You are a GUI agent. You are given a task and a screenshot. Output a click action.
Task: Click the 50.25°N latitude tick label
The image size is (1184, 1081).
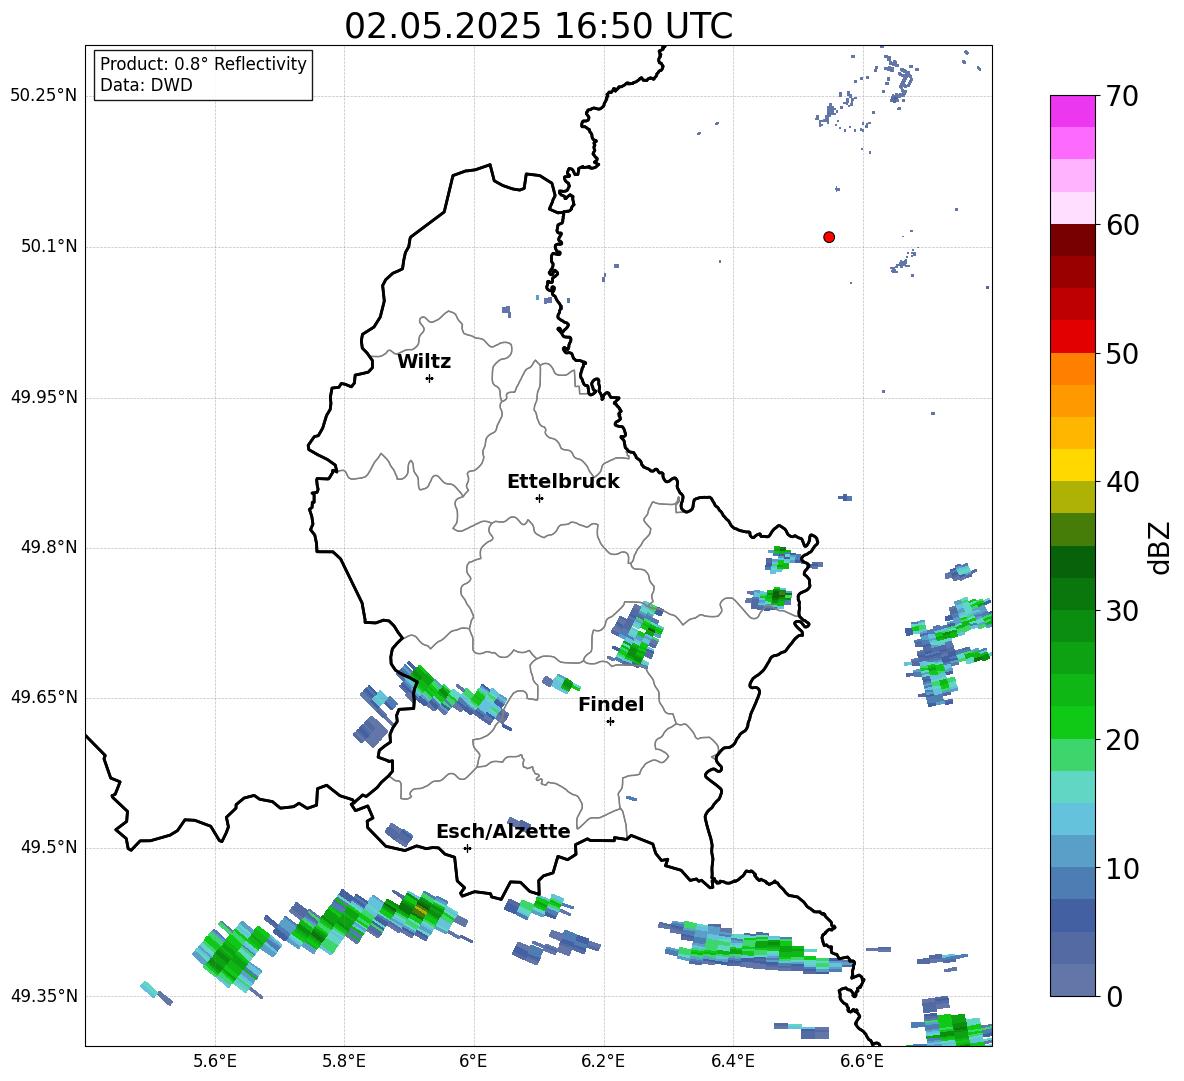pyautogui.click(x=44, y=96)
